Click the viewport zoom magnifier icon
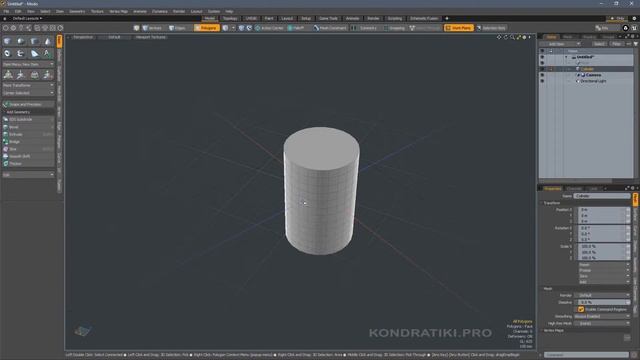This screenshot has width=640, height=360. (512, 37)
